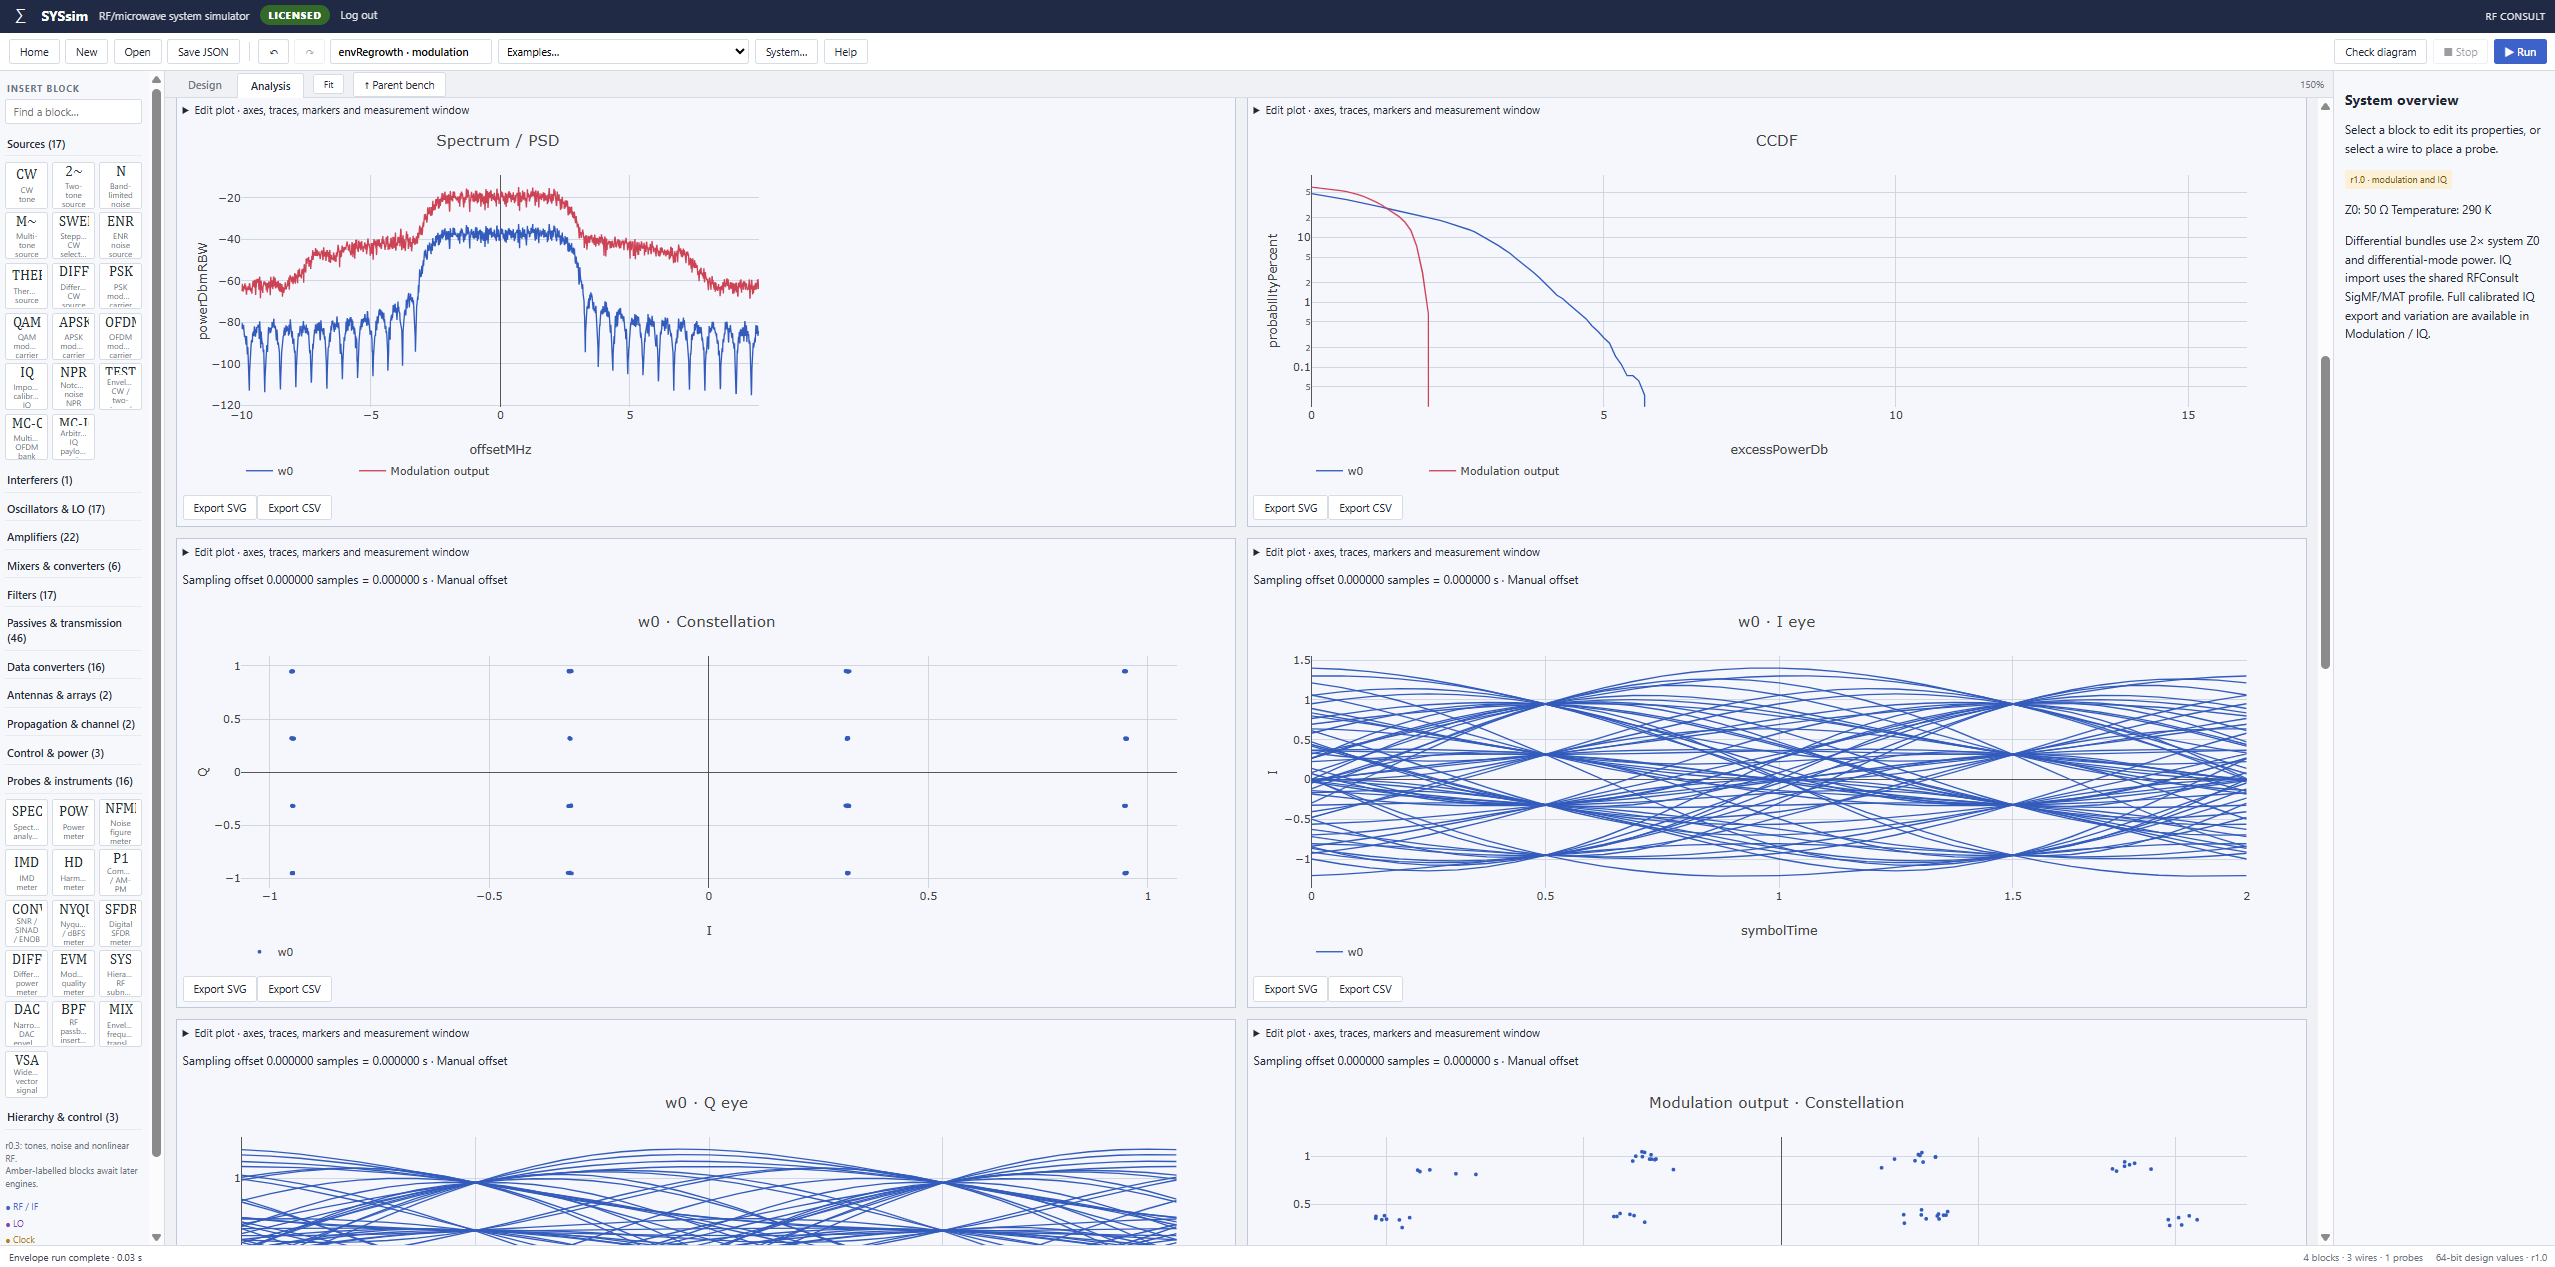Expand Edit plot options for CCDF
The height and width of the screenshot is (1267, 2555).
1397,110
